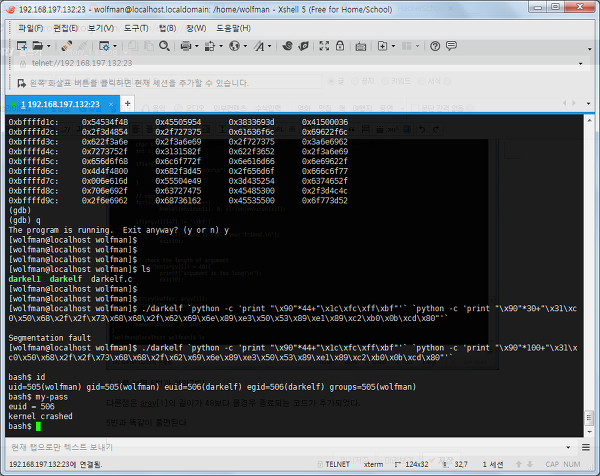Open the 보기(V) menu
The image size is (600, 476).
101,28
